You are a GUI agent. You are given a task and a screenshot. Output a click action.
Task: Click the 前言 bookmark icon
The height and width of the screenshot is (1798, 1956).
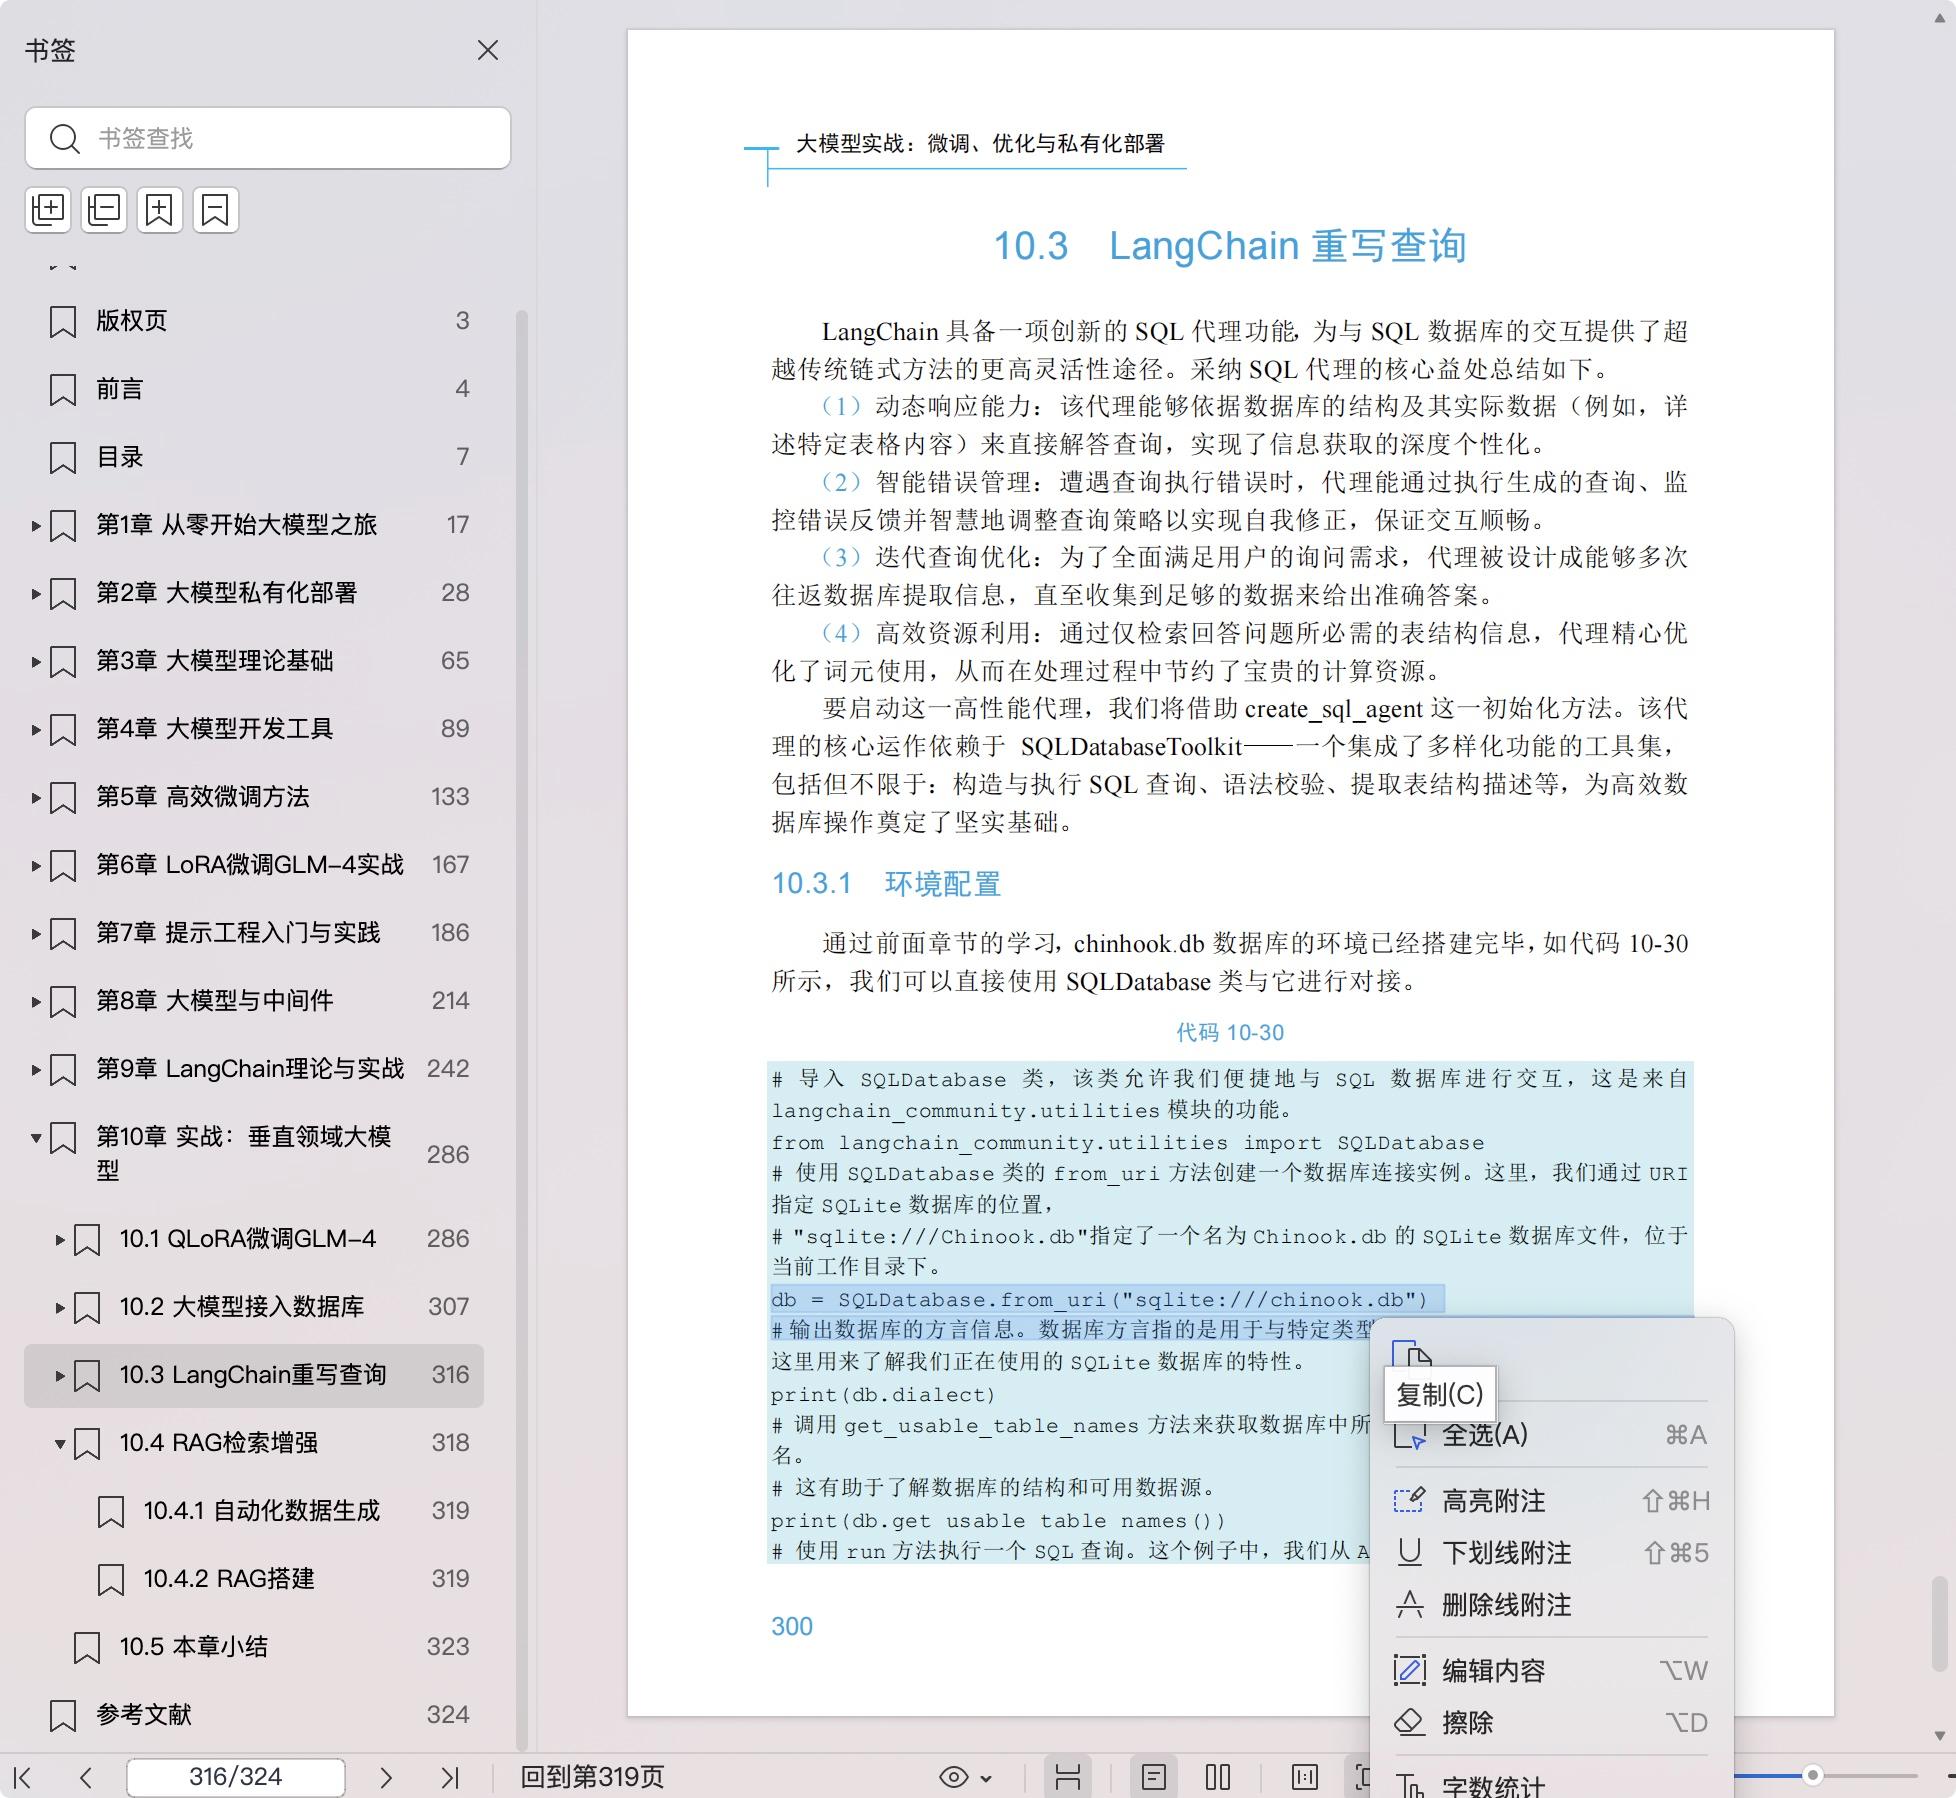pos(63,389)
